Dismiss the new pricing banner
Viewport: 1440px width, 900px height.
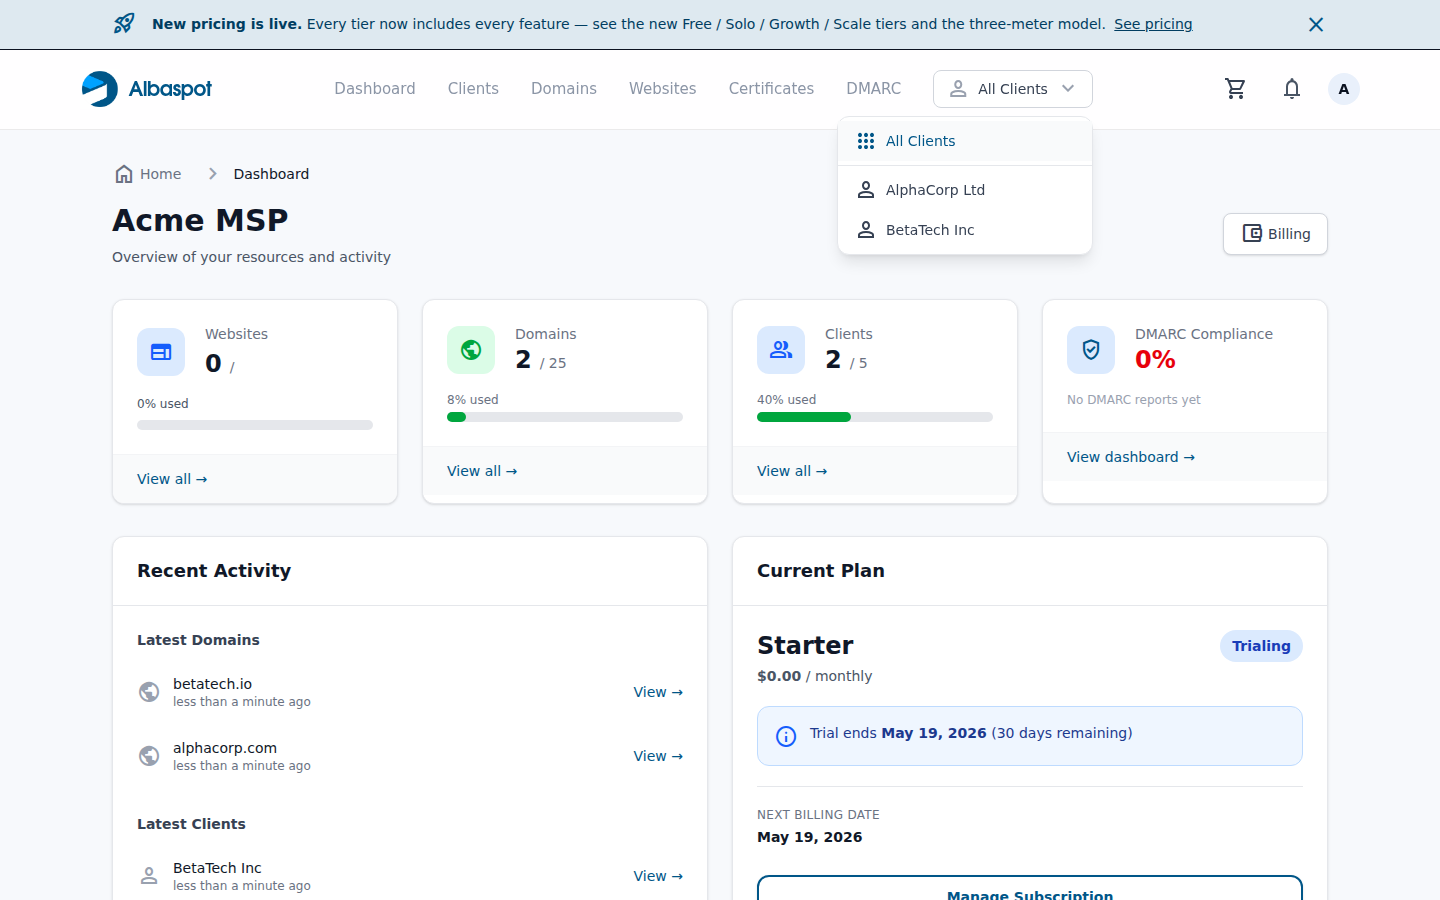coord(1316,24)
